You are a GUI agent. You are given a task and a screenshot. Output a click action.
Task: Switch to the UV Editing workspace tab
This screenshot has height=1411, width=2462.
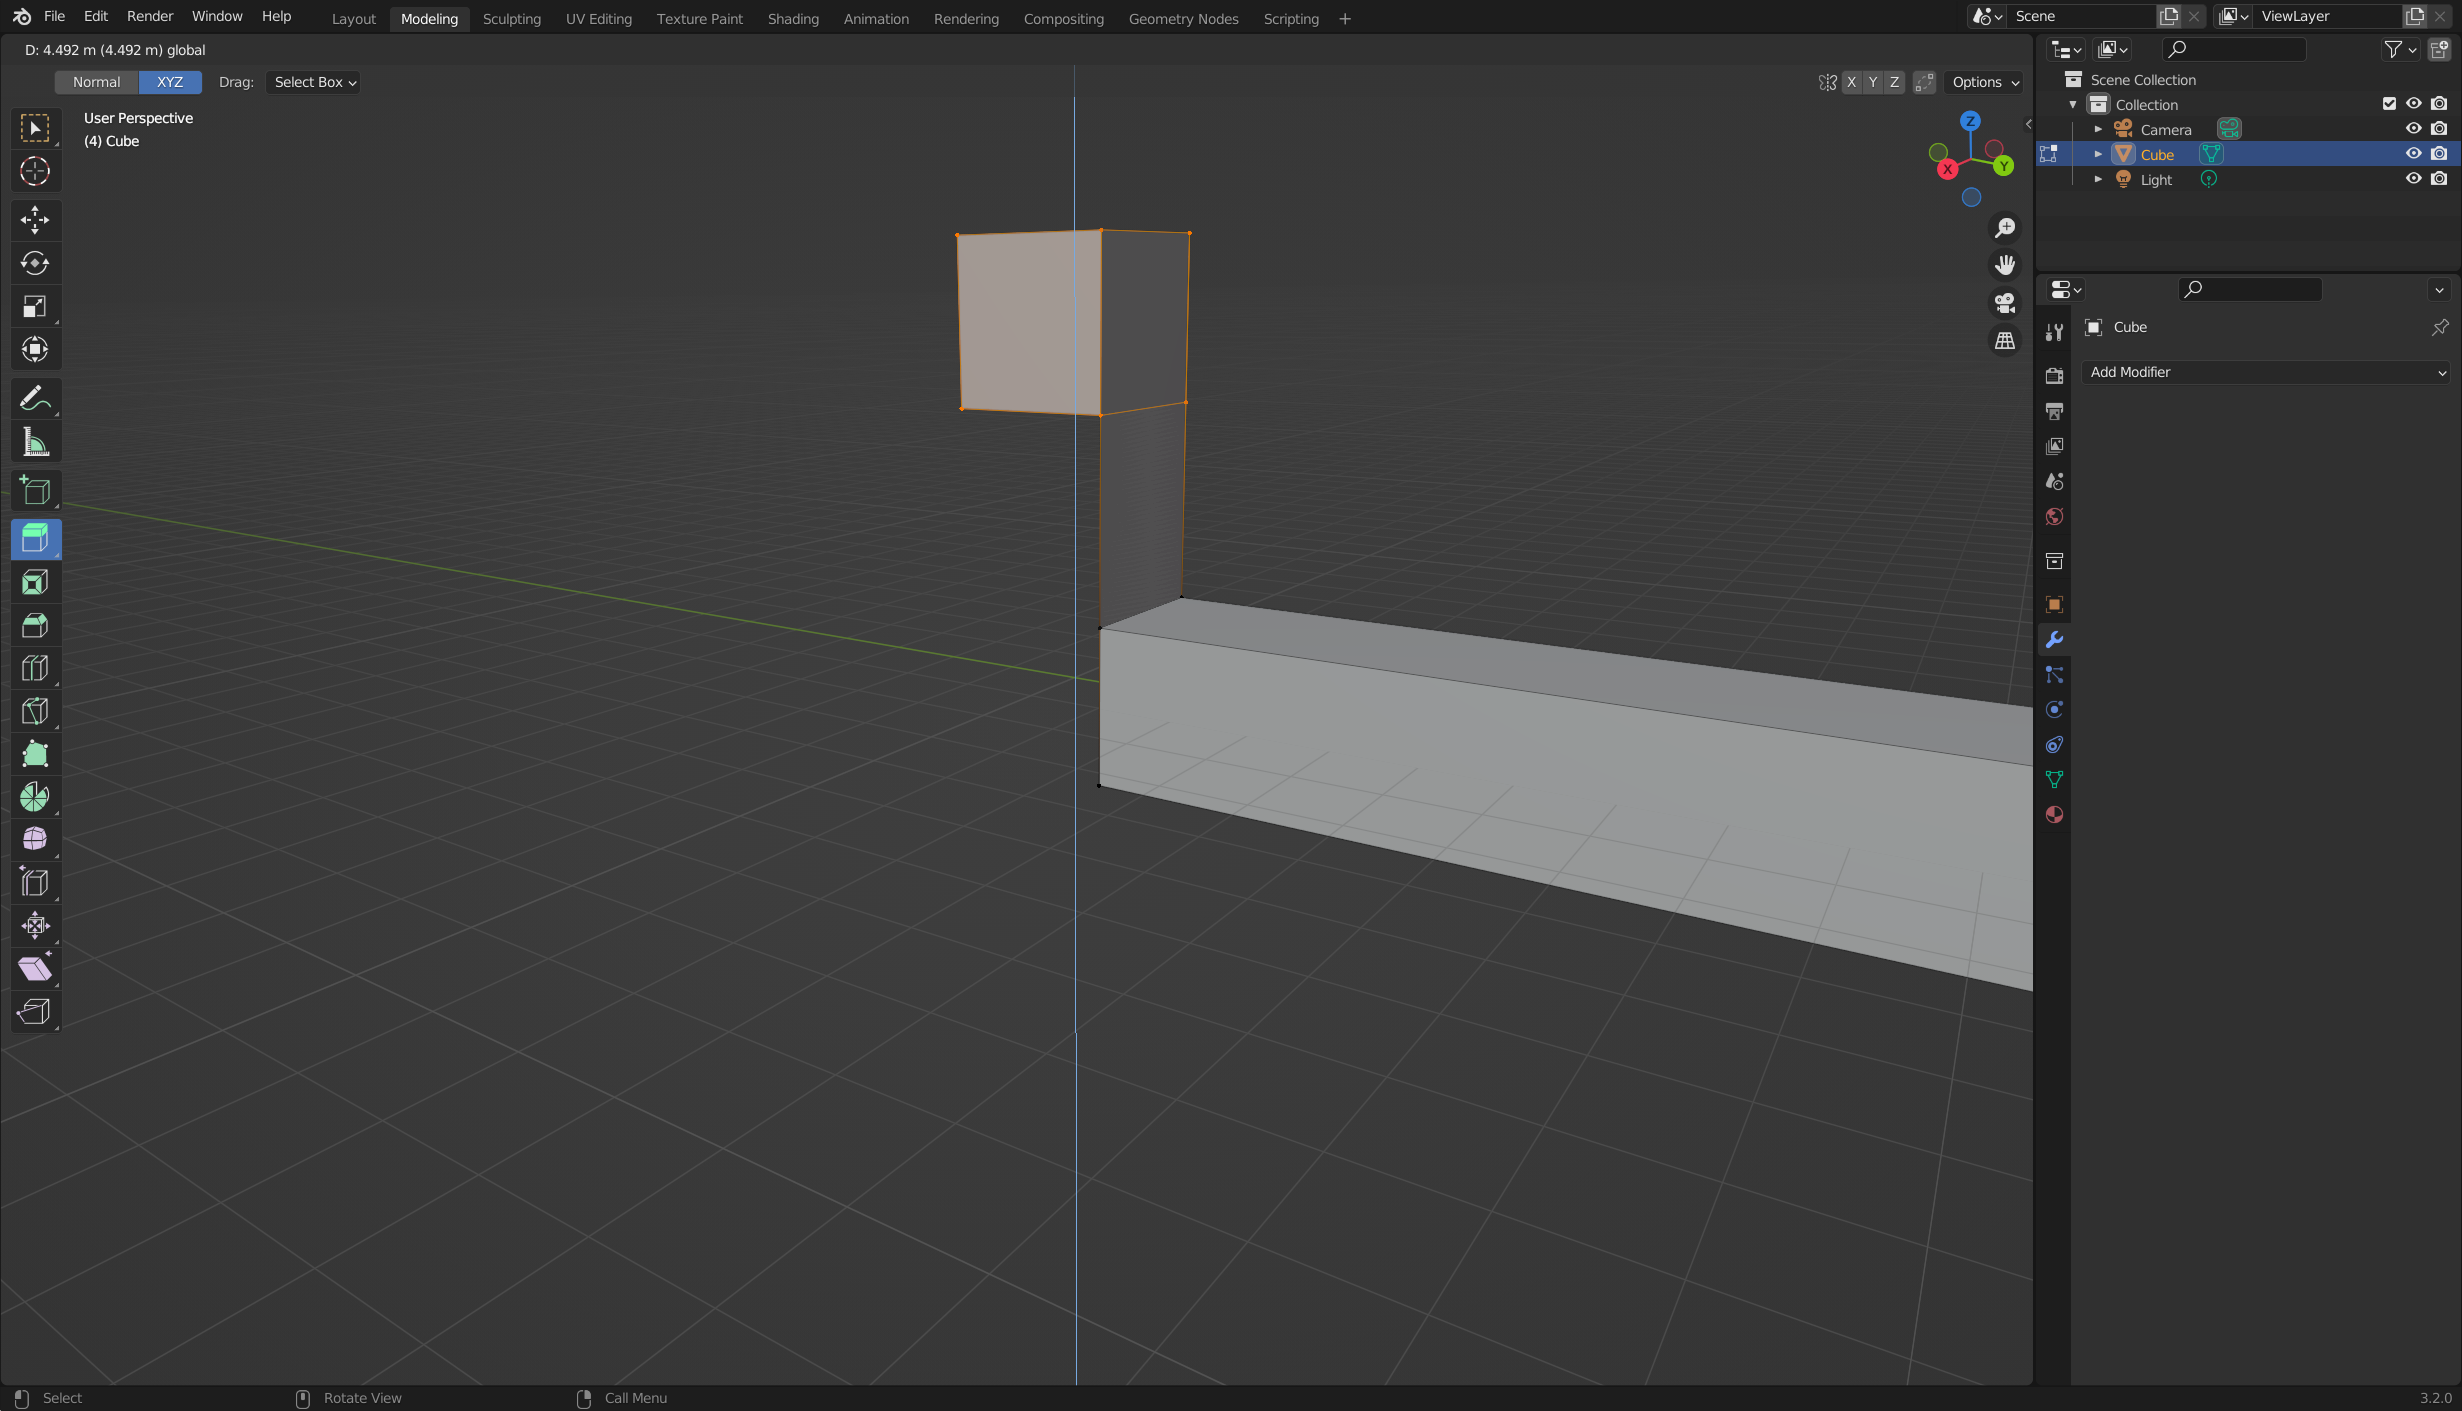point(599,19)
